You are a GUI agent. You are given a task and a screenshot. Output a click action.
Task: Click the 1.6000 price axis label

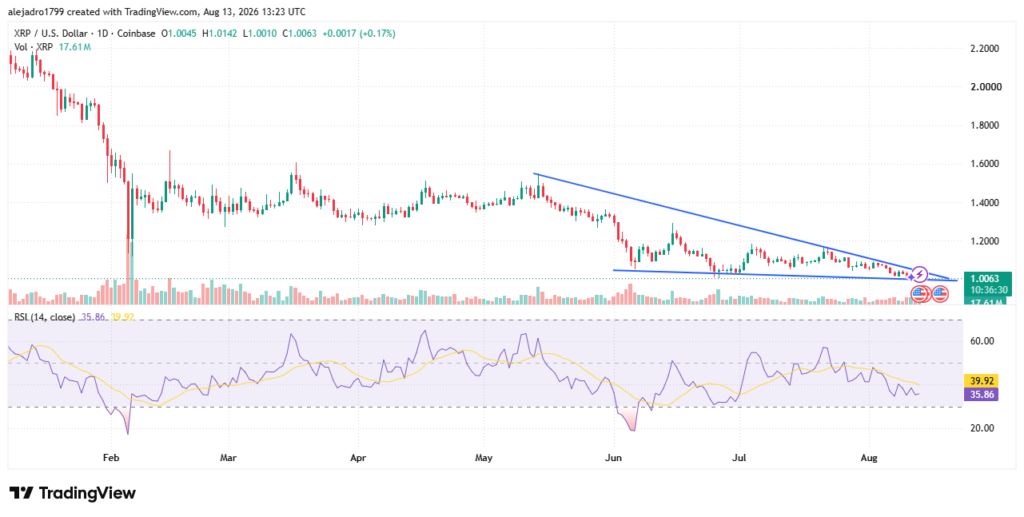pyautogui.click(x=984, y=164)
